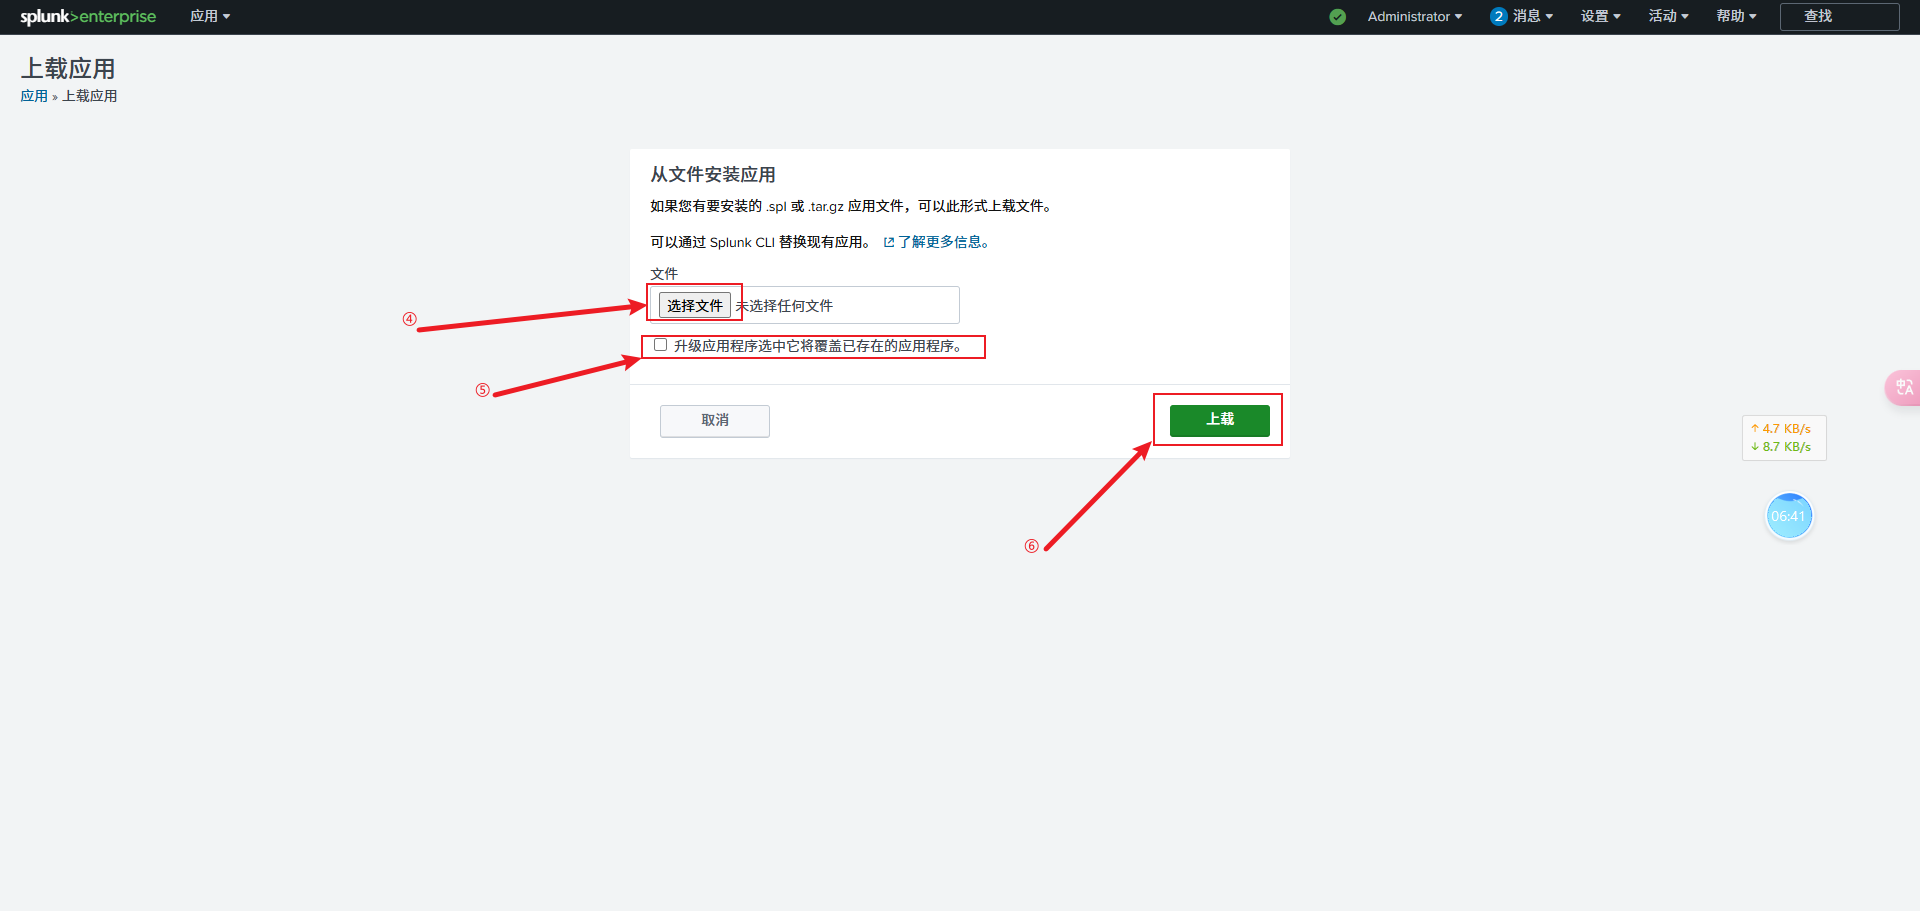Click the 查找 search field
This screenshot has width=1920, height=911.
click(1839, 16)
